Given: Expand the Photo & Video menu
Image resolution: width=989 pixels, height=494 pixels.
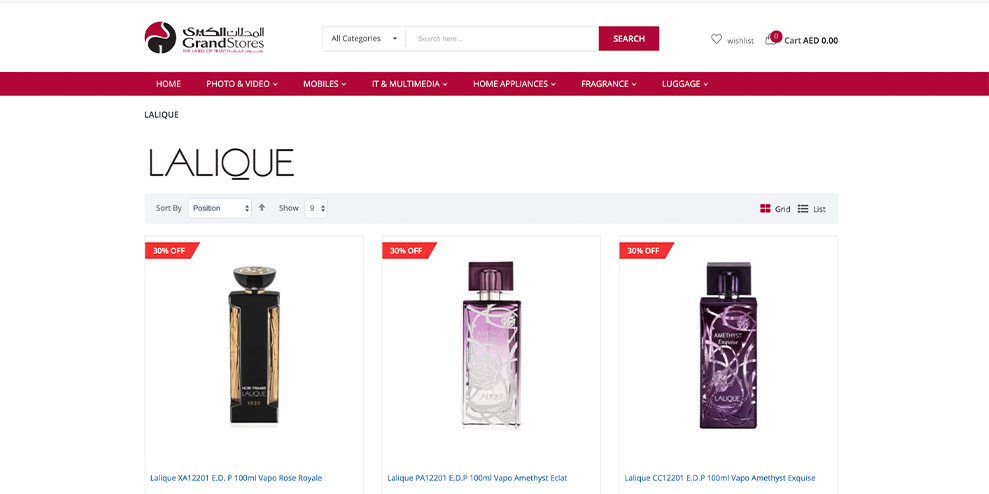Looking at the screenshot, I should (x=242, y=84).
